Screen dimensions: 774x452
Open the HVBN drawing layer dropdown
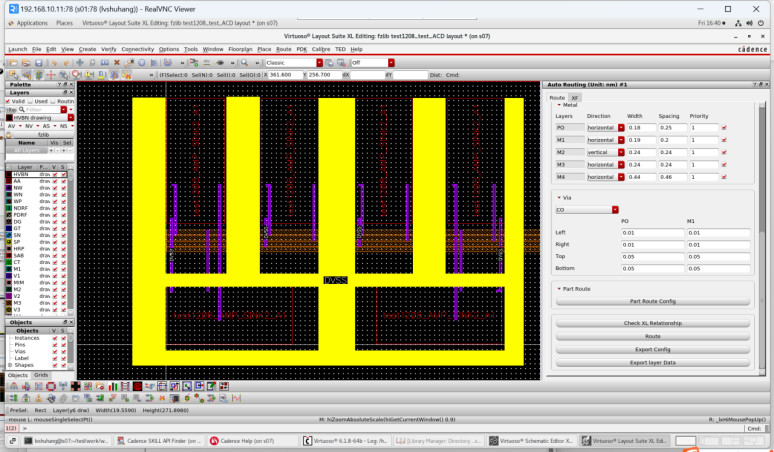click(x=71, y=117)
